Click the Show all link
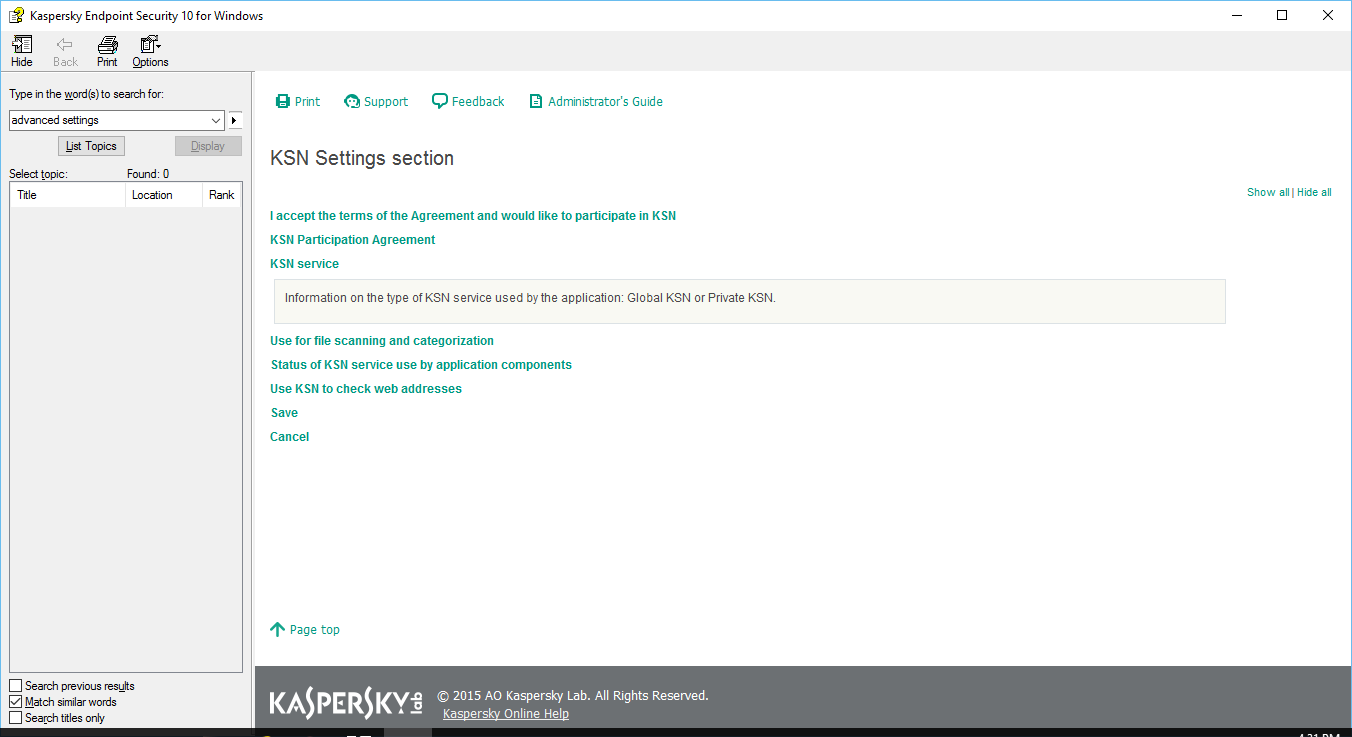This screenshot has height=737, width=1352. [1268, 192]
